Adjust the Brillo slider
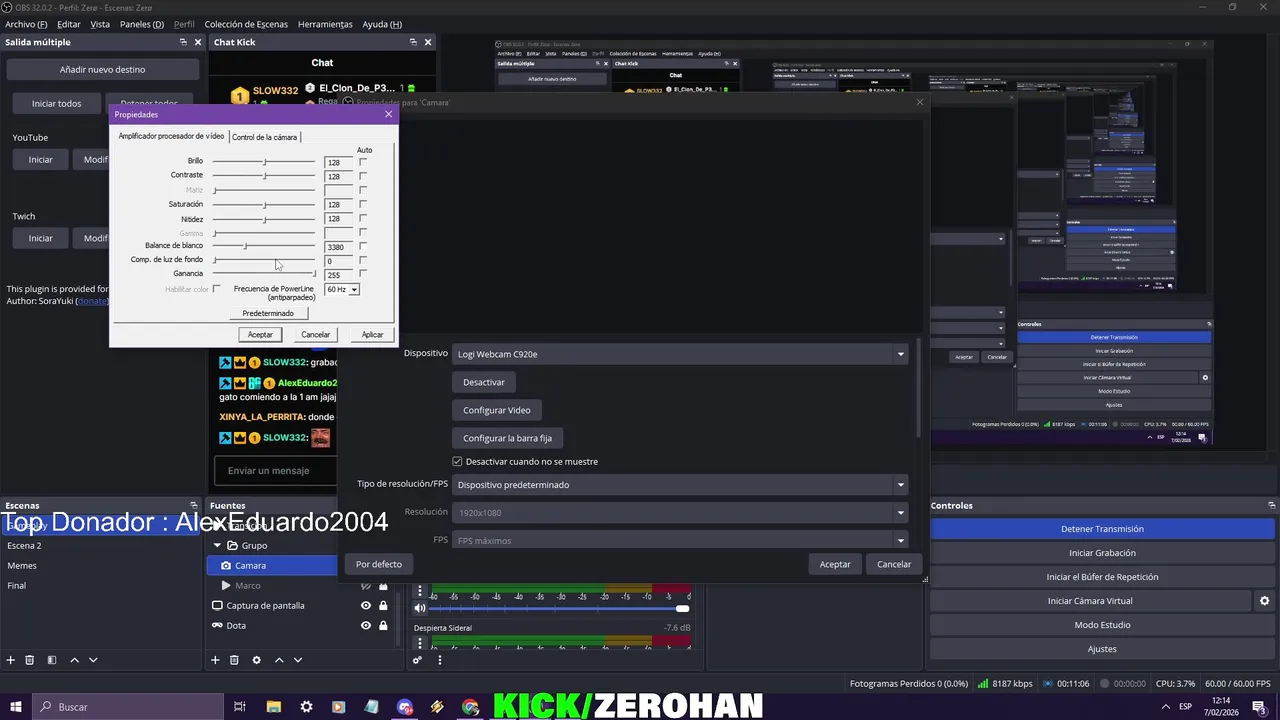Viewport: 1280px width, 720px height. [264, 162]
